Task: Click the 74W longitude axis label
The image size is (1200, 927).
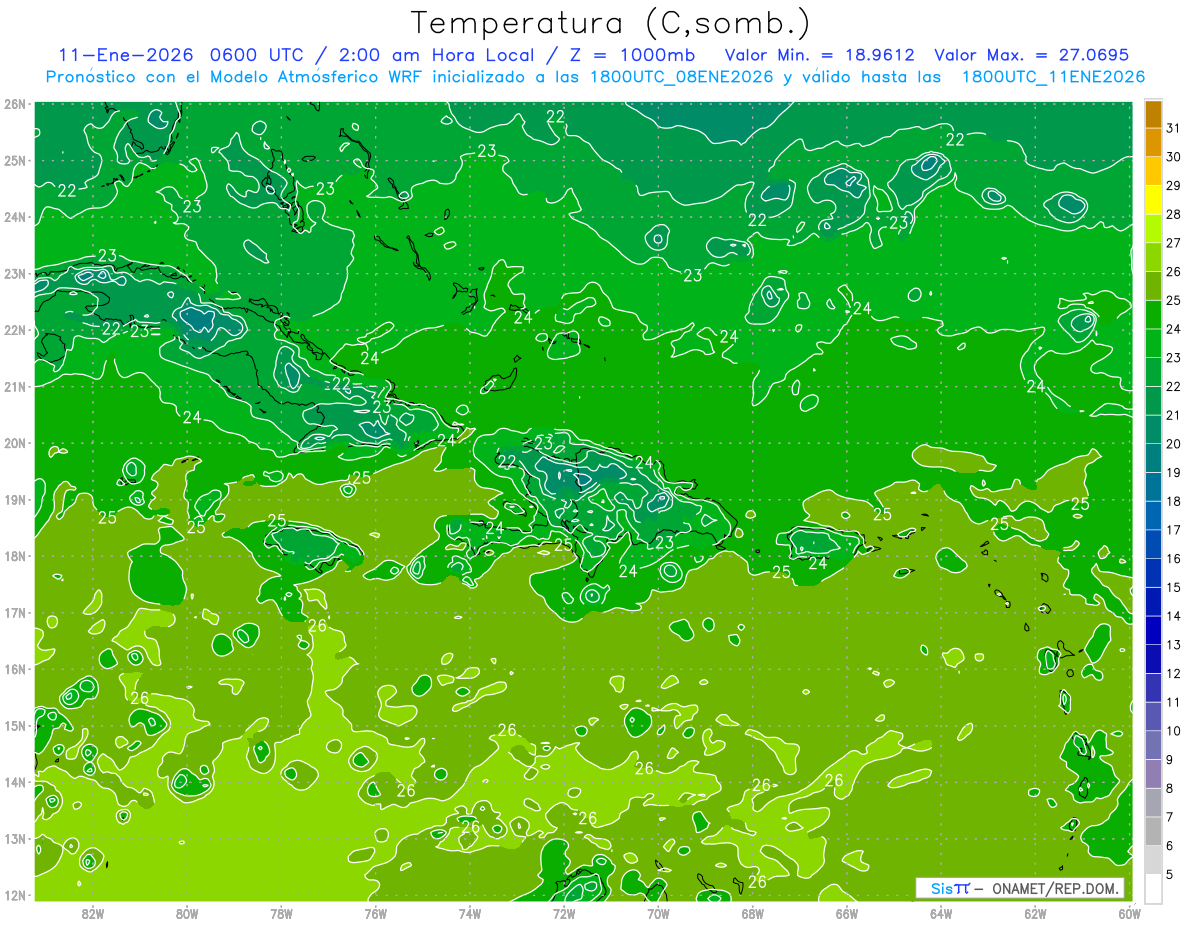Action: click(470, 913)
